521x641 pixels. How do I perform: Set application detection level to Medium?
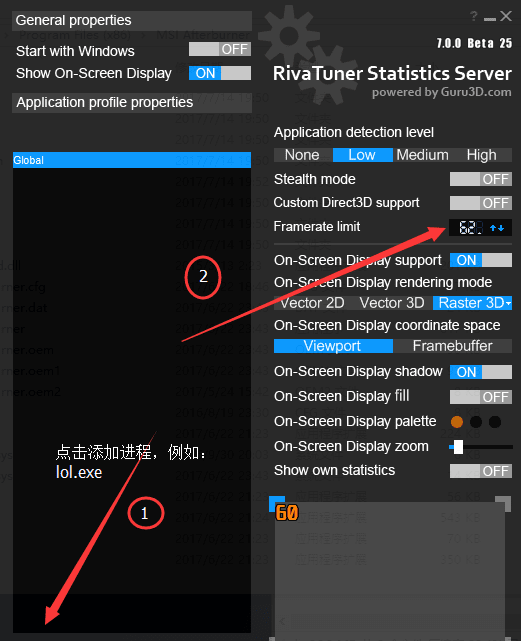click(x=422, y=155)
